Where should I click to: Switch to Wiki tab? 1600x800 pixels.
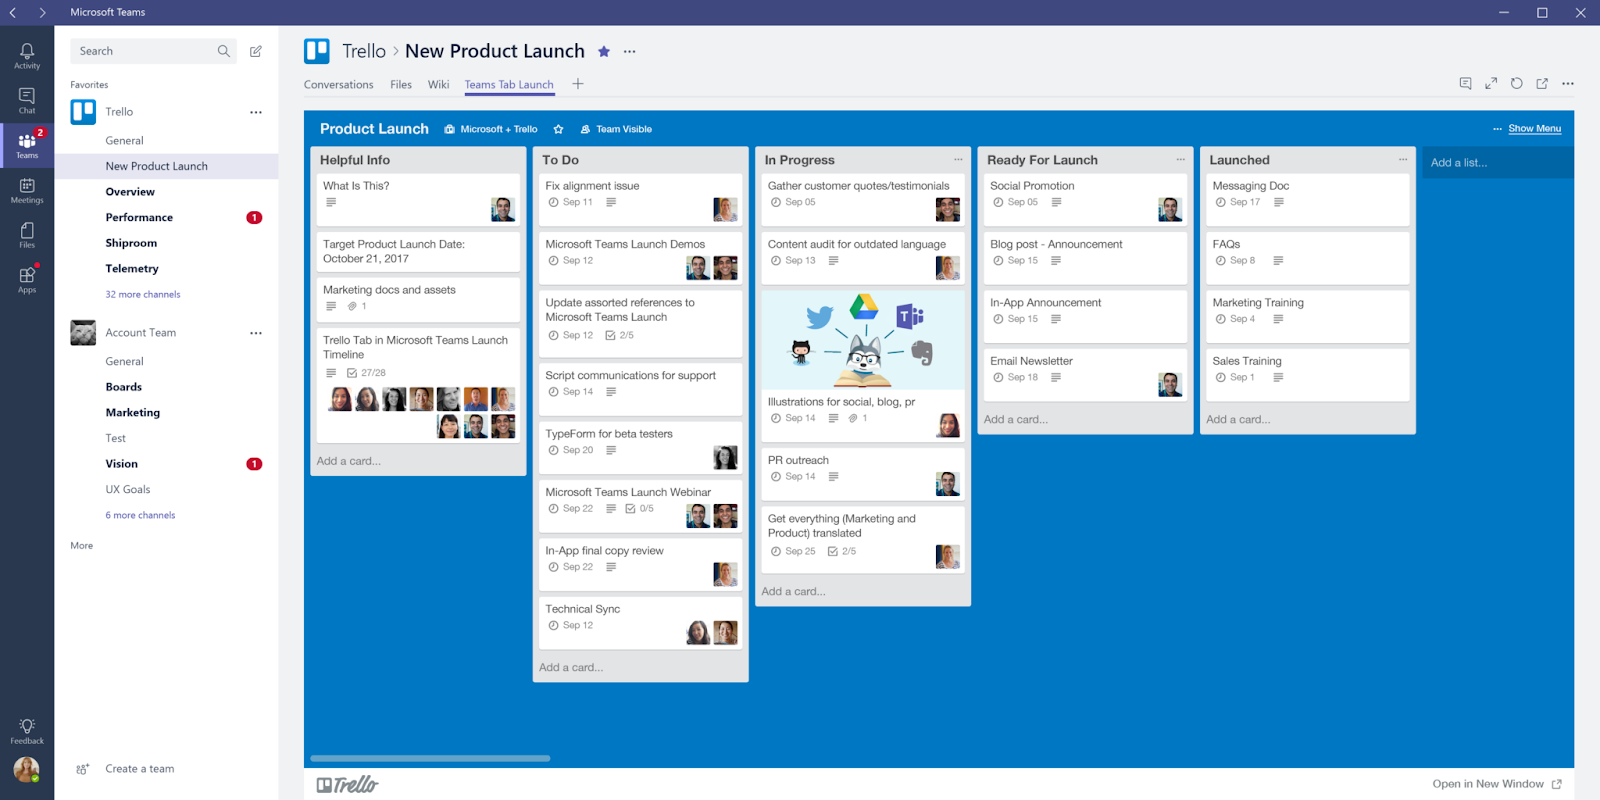pyautogui.click(x=438, y=85)
